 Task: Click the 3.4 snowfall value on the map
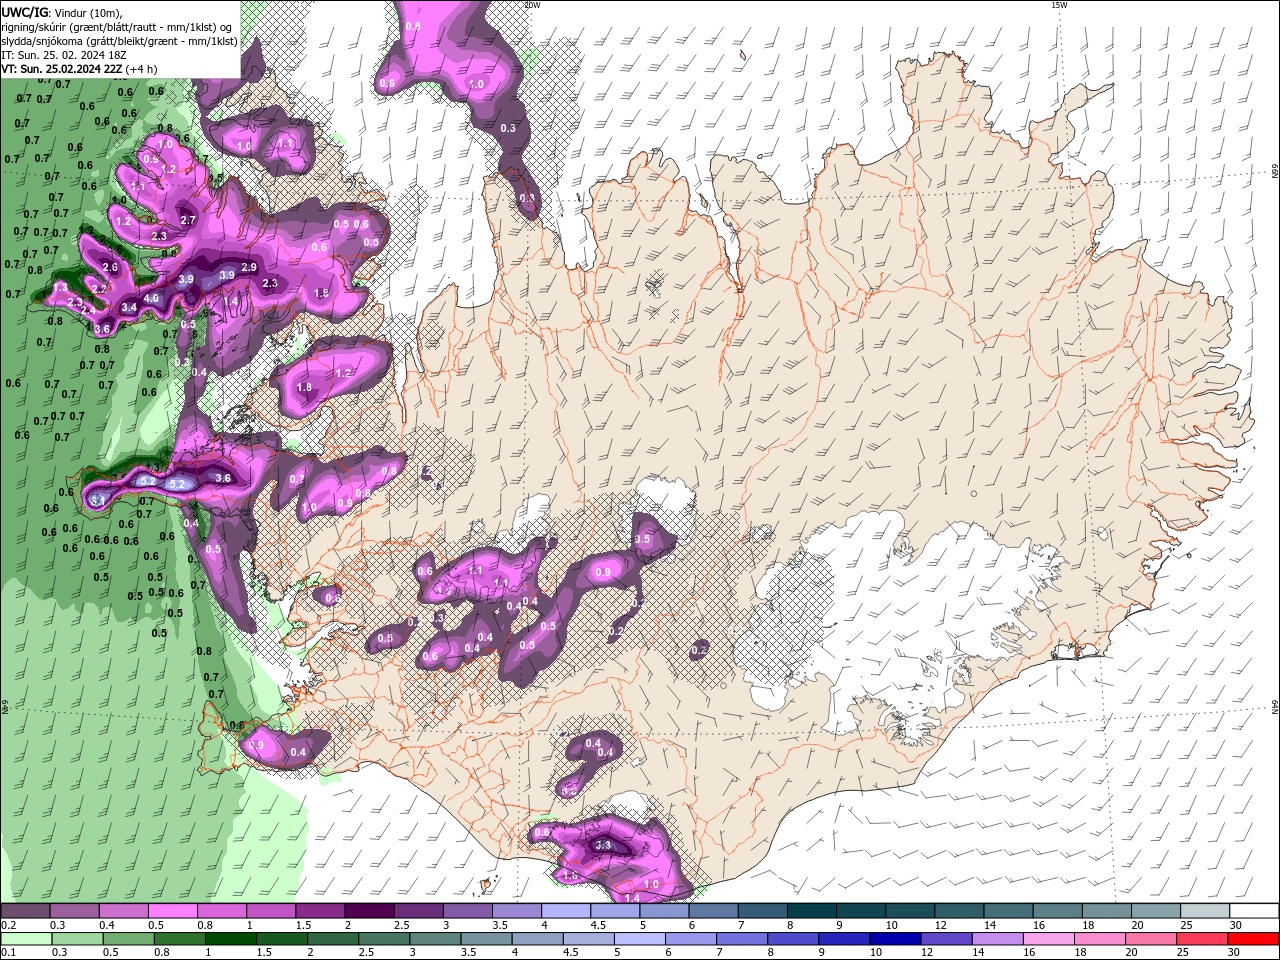point(129,308)
